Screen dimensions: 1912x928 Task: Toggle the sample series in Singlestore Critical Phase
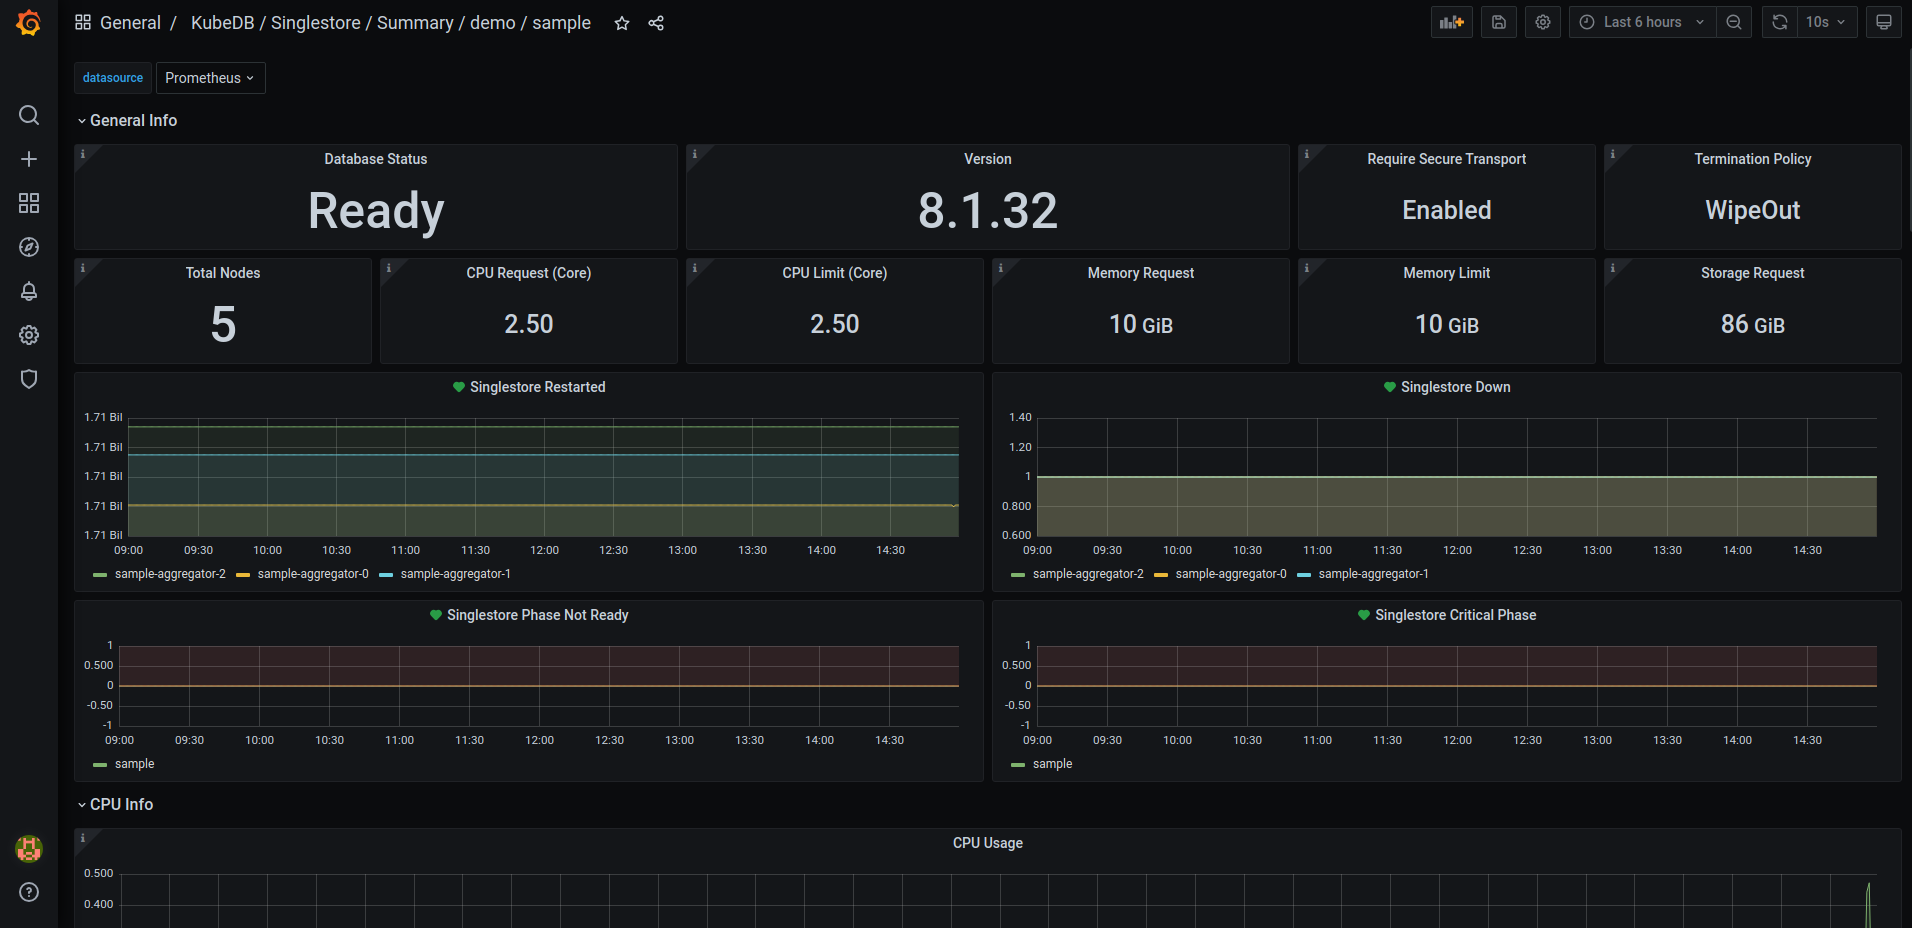click(x=1052, y=763)
